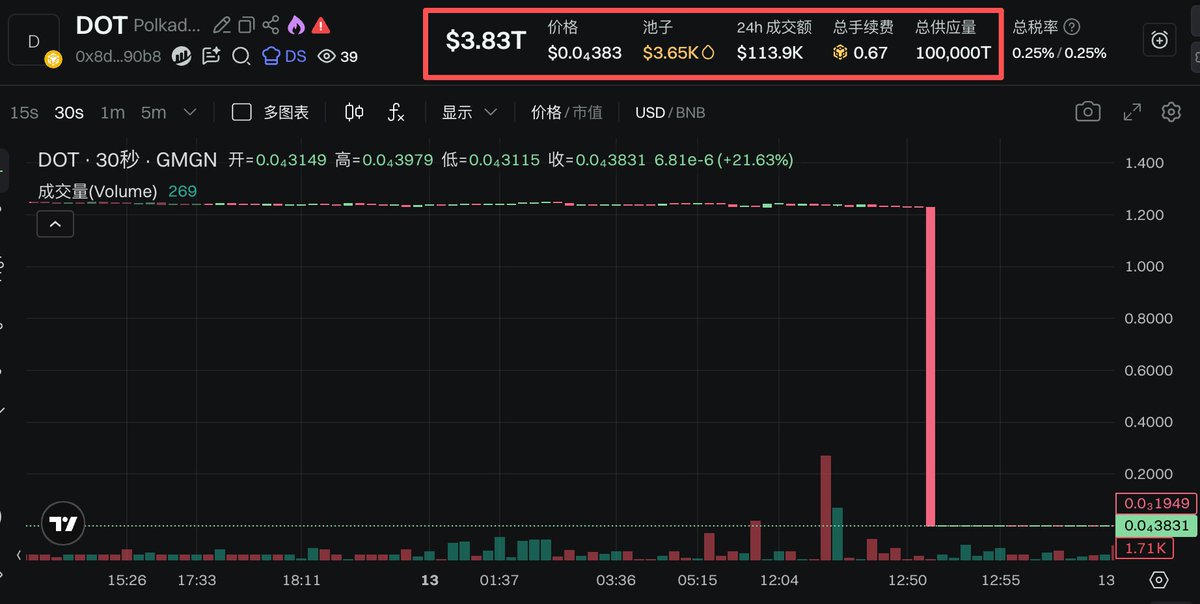1200x604 pixels.
Task: Click the 12:50 time axis label
Action: 907,580
